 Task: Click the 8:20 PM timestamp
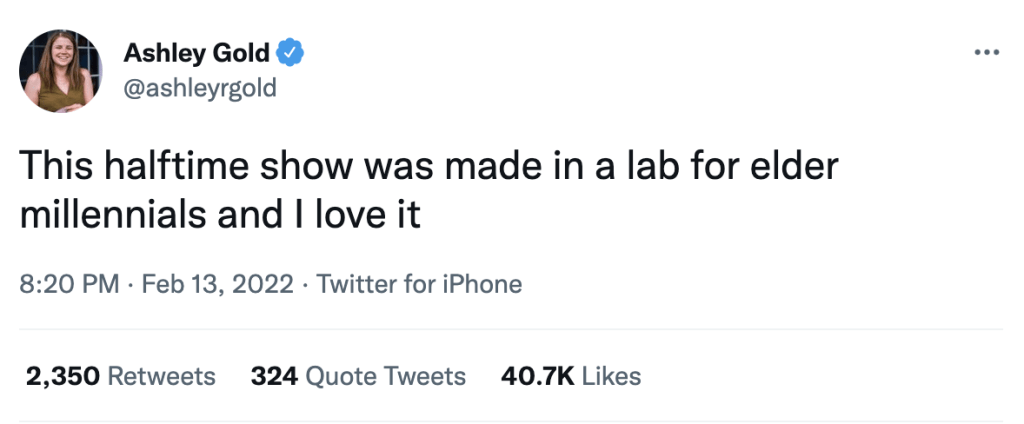pyautogui.click(x=69, y=284)
